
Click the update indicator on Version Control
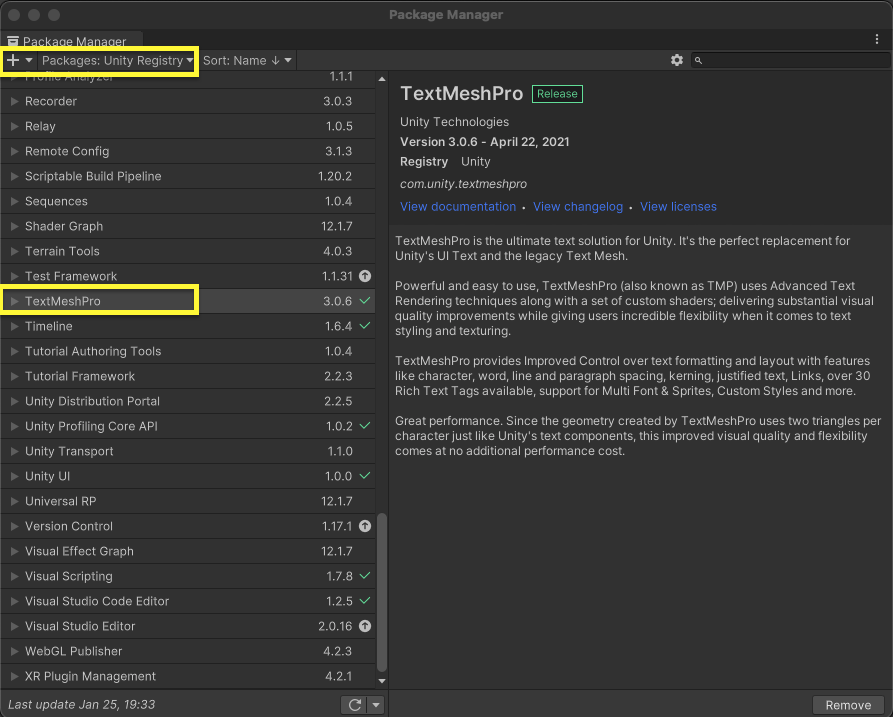pyautogui.click(x=364, y=526)
